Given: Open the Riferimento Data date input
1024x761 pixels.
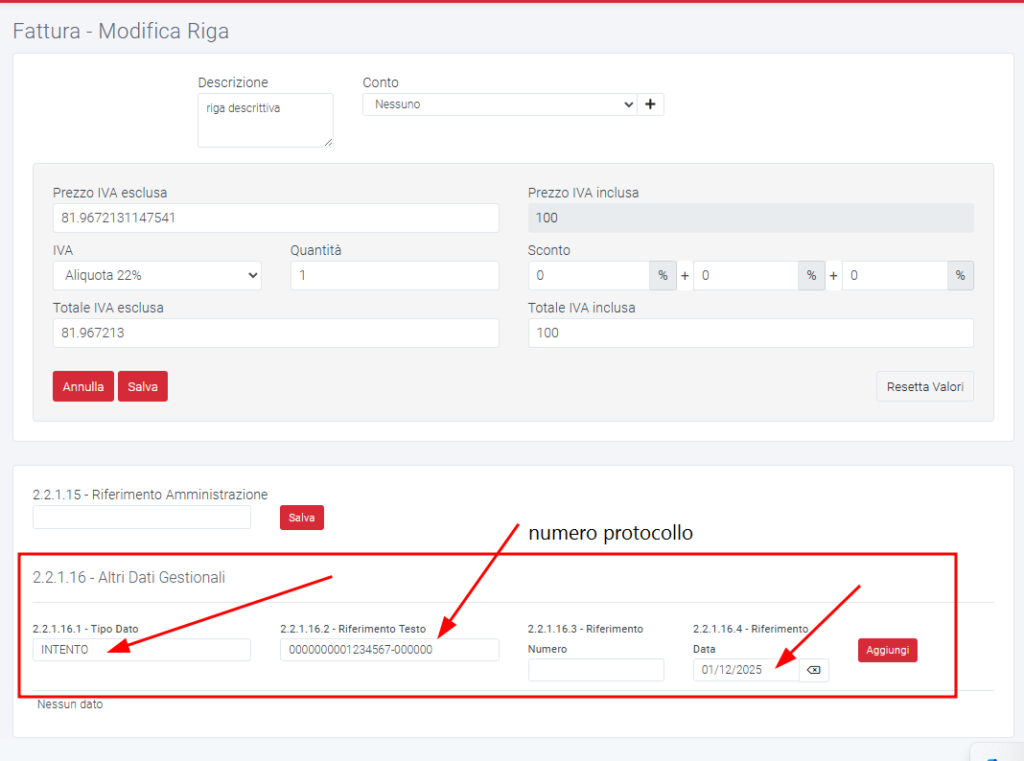Looking at the screenshot, I should pyautogui.click(x=745, y=670).
